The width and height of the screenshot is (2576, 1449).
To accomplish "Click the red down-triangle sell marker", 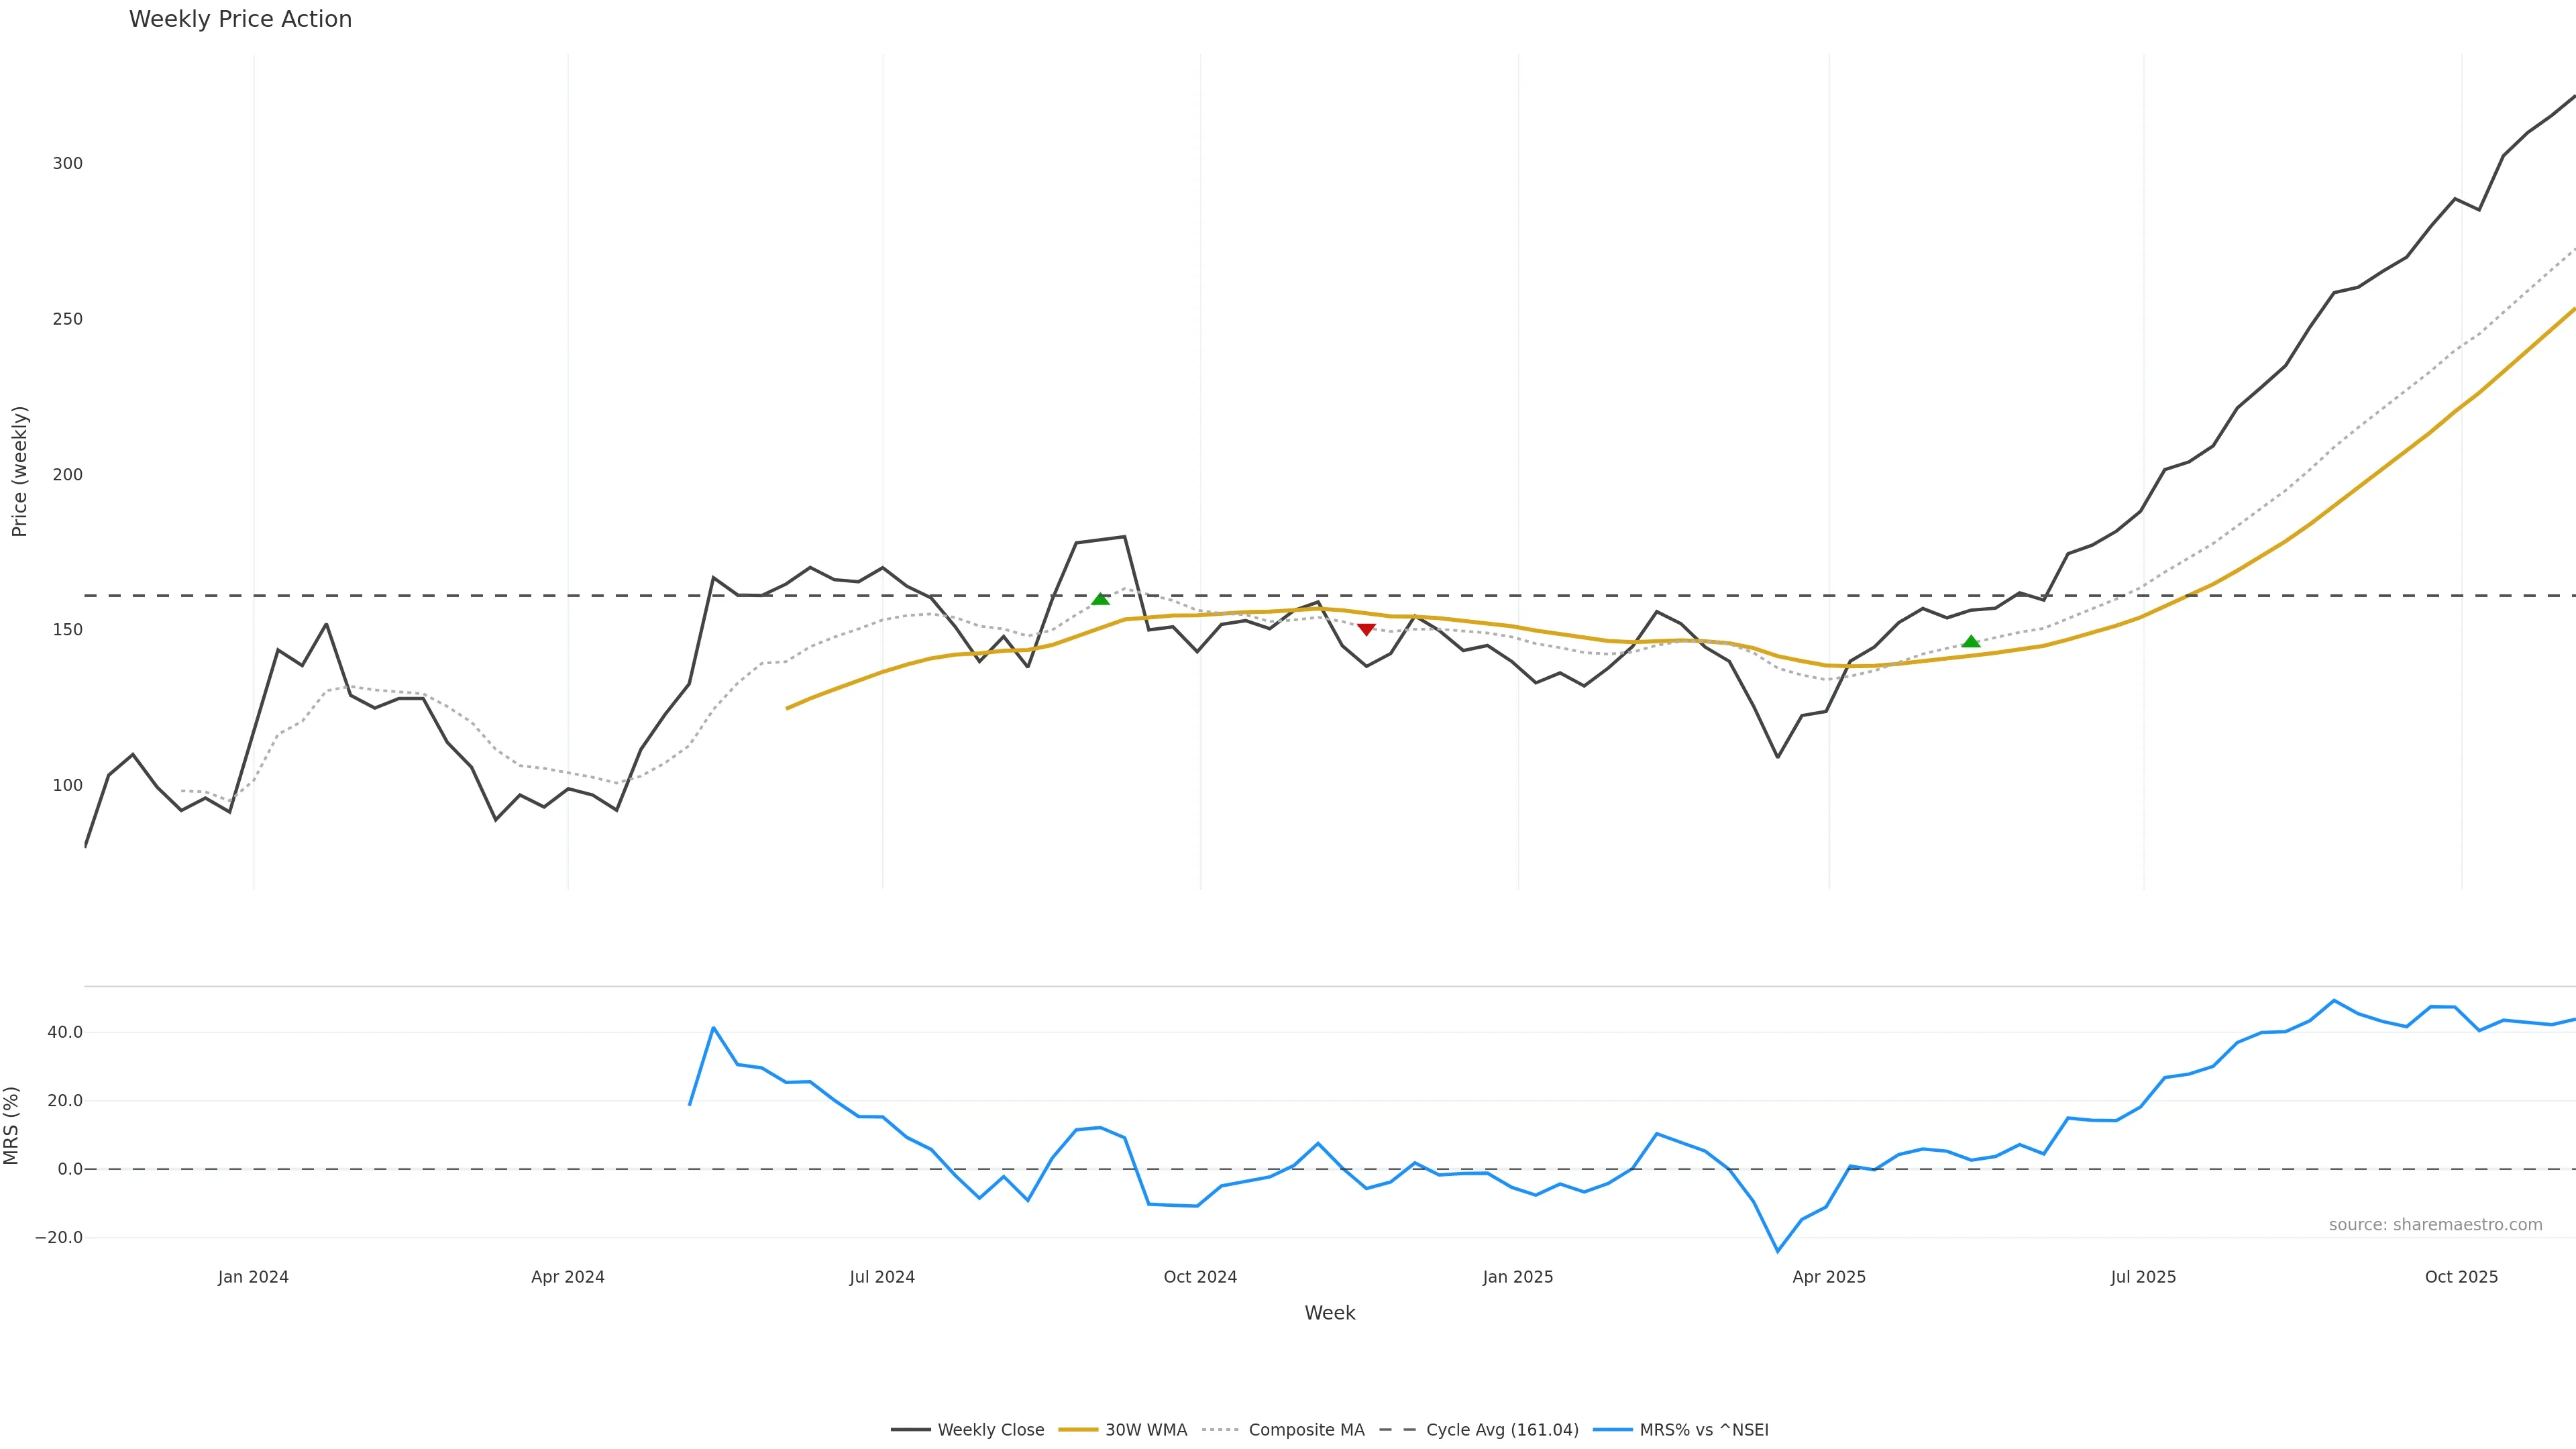I will click(1366, 629).
